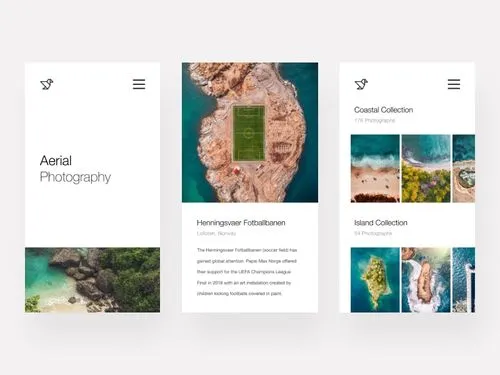
Task: Select the Aerial heading text
Action: [56, 161]
